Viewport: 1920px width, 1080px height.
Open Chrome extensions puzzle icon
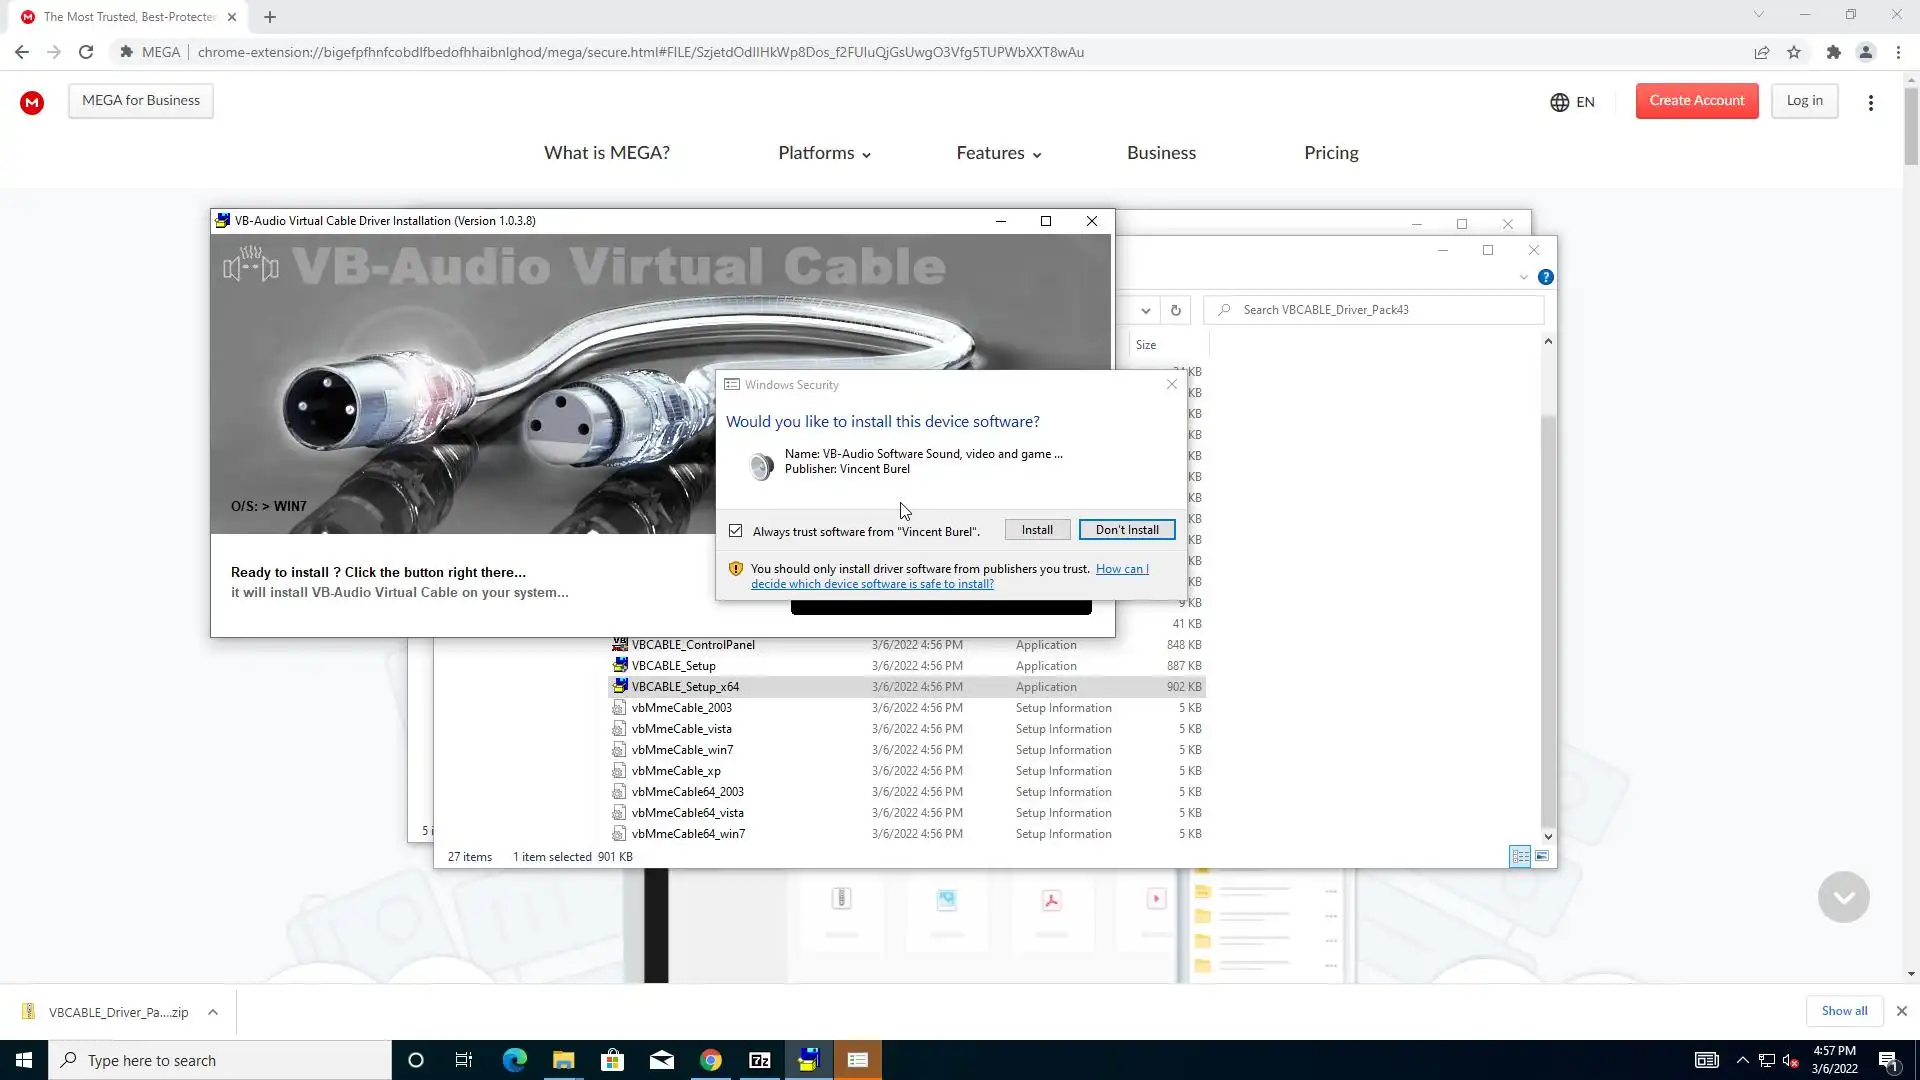coord(1833,52)
